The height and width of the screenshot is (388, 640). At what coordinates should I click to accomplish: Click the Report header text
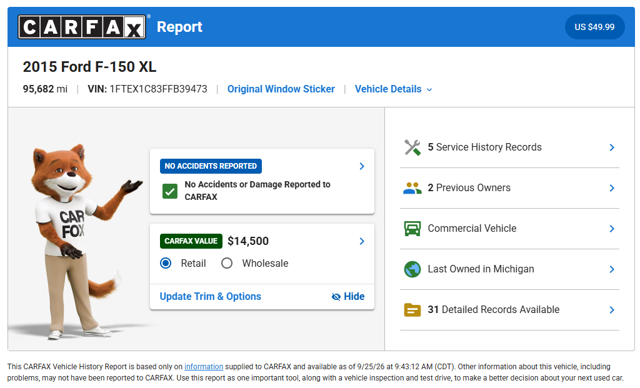point(180,27)
